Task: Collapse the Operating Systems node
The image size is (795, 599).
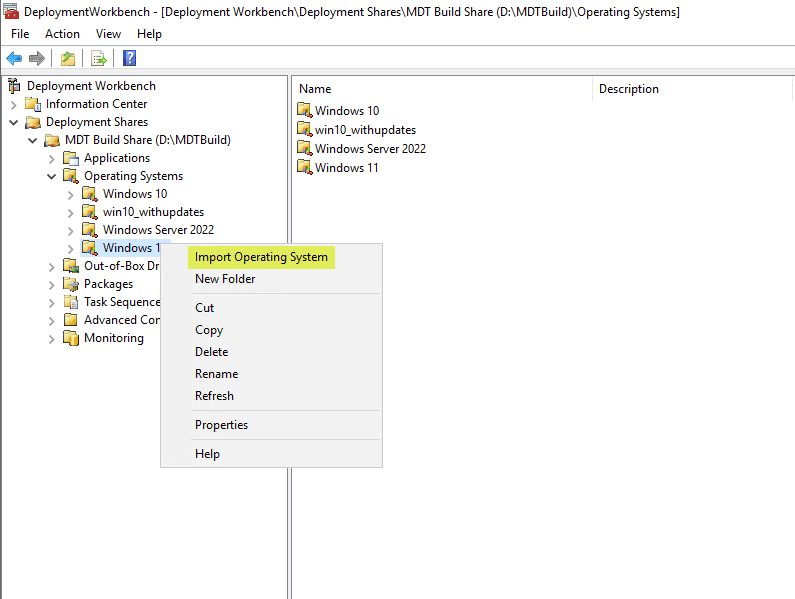Action: (x=51, y=177)
